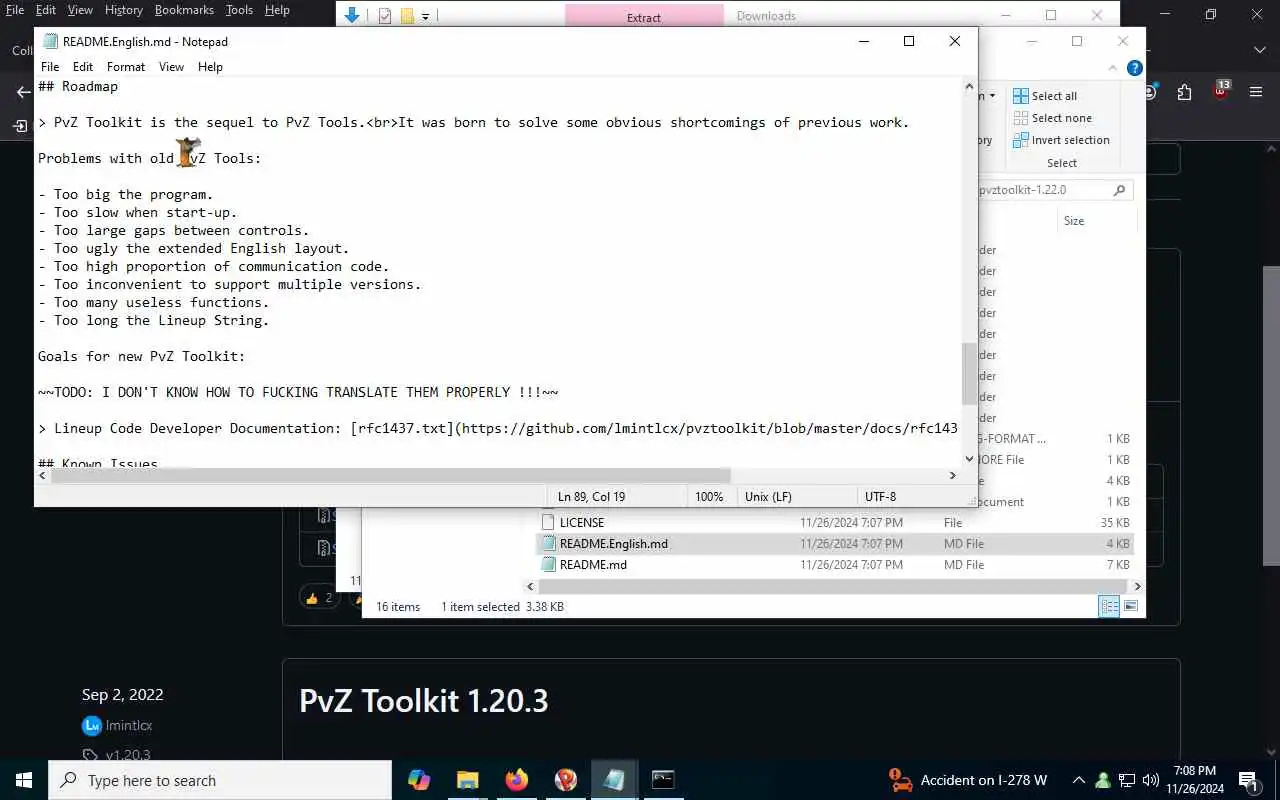
Task: Open Notepad taskbar icon
Action: point(614,780)
